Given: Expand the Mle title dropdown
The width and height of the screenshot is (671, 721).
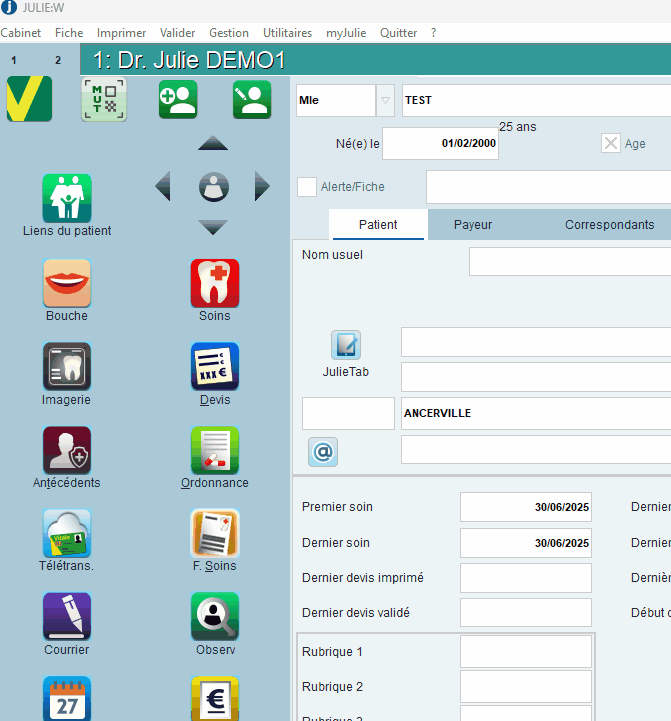Looking at the screenshot, I should [385, 100].
